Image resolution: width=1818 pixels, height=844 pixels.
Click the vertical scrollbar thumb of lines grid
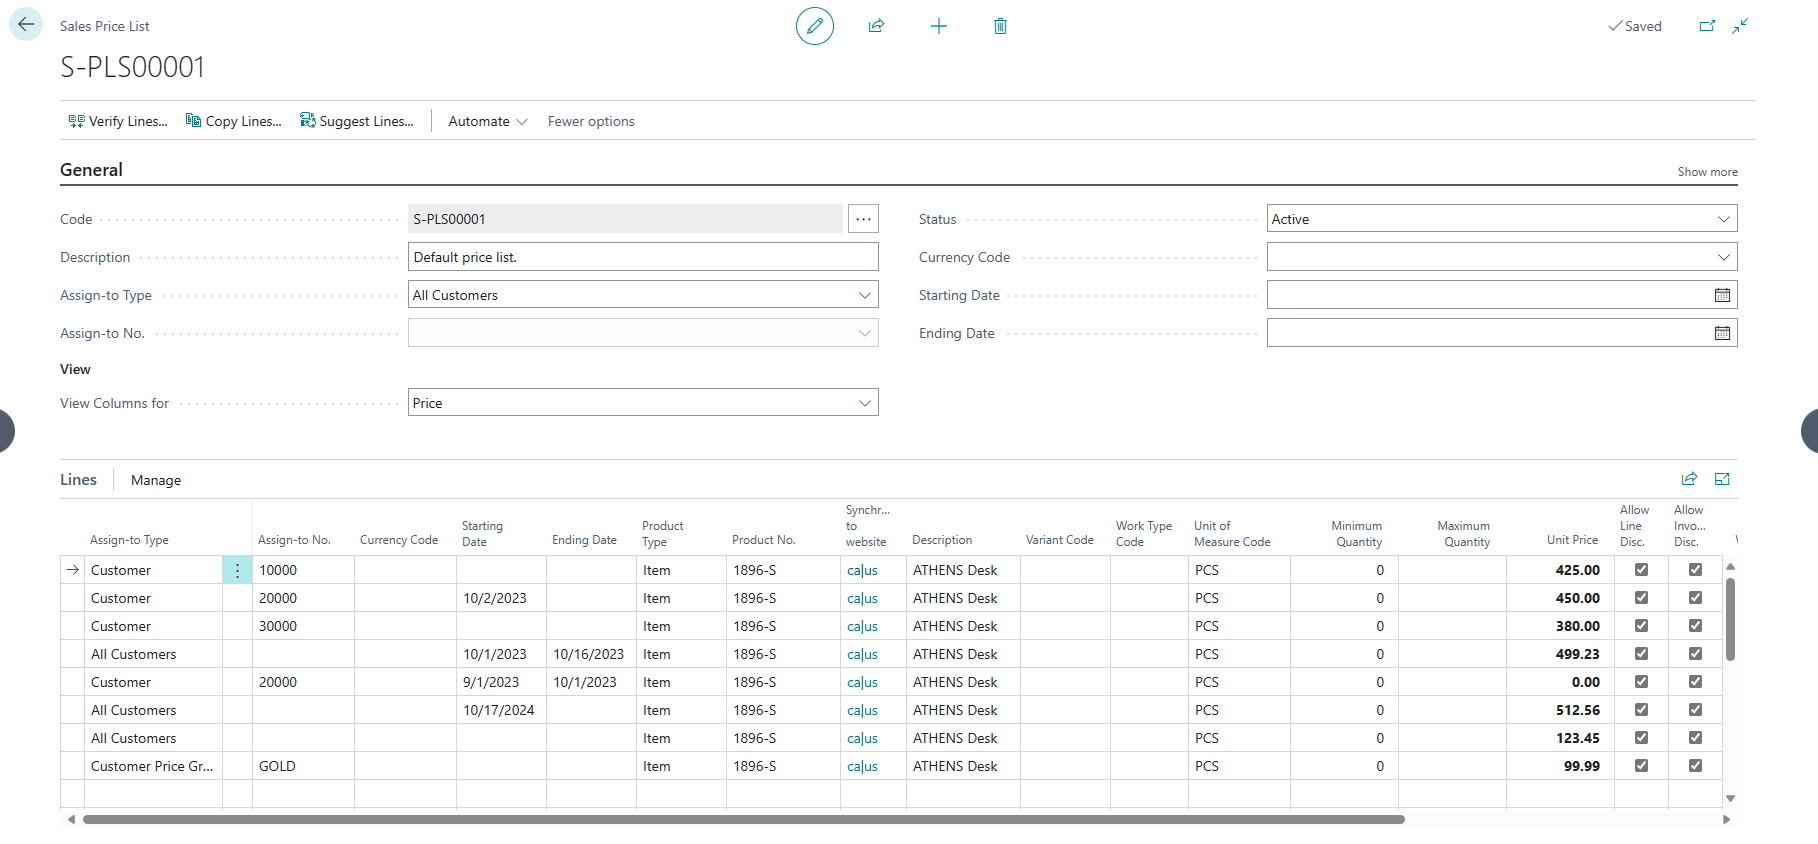pyautogui.click(x=1730, y=619)
